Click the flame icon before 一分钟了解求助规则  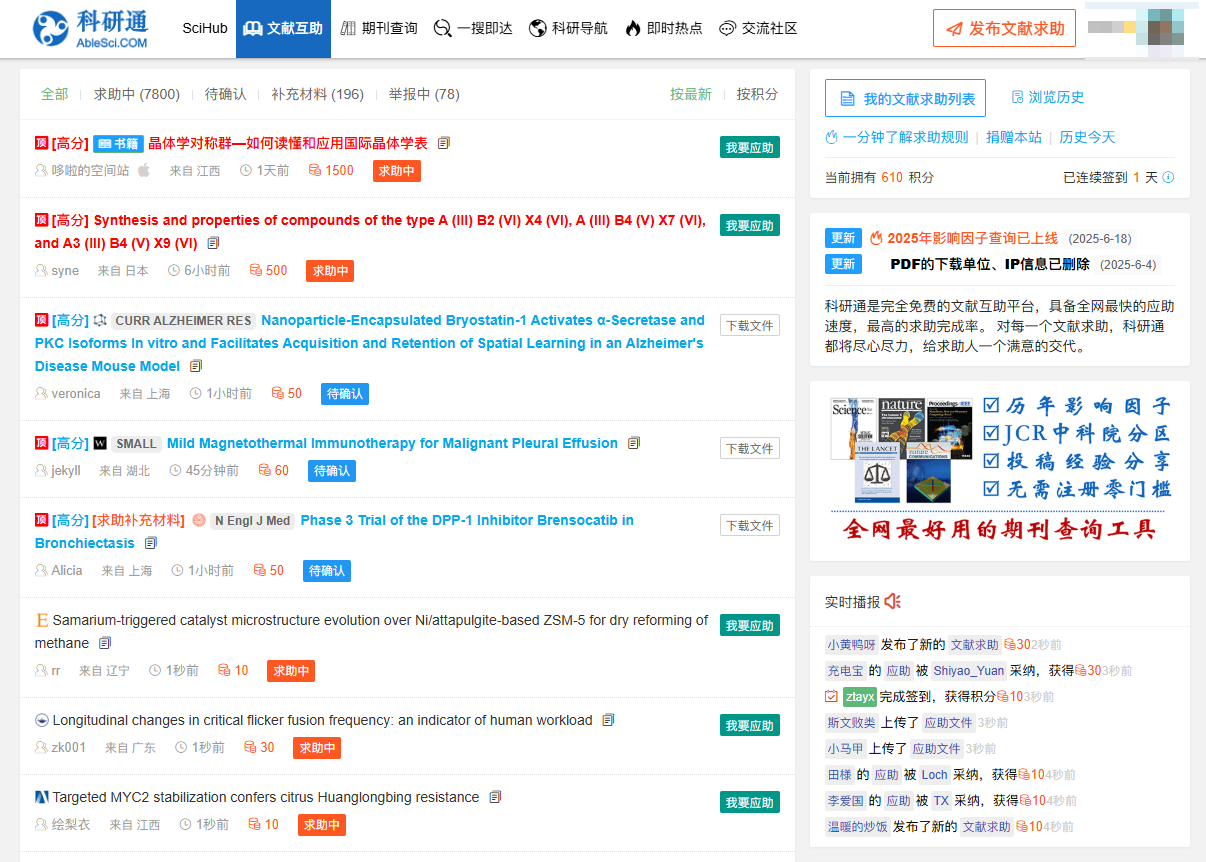click(x=831, y=138)
